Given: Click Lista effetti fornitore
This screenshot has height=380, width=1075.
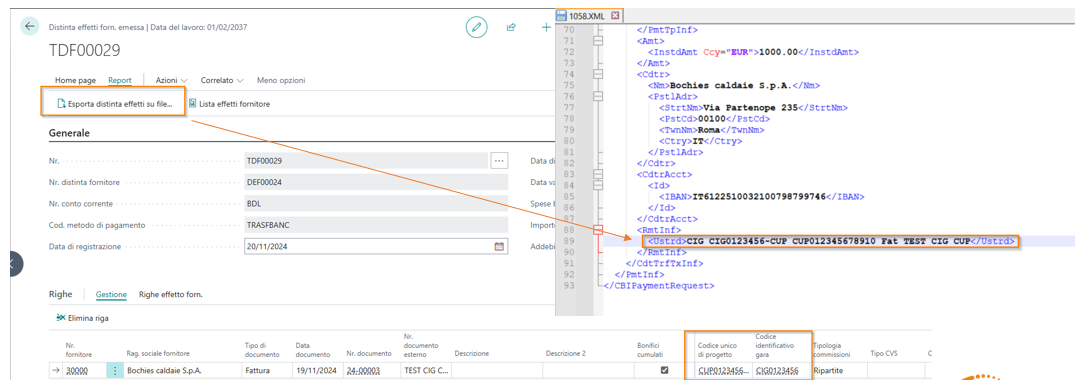Looking at the screenshot, I should (x=230, y=104).
